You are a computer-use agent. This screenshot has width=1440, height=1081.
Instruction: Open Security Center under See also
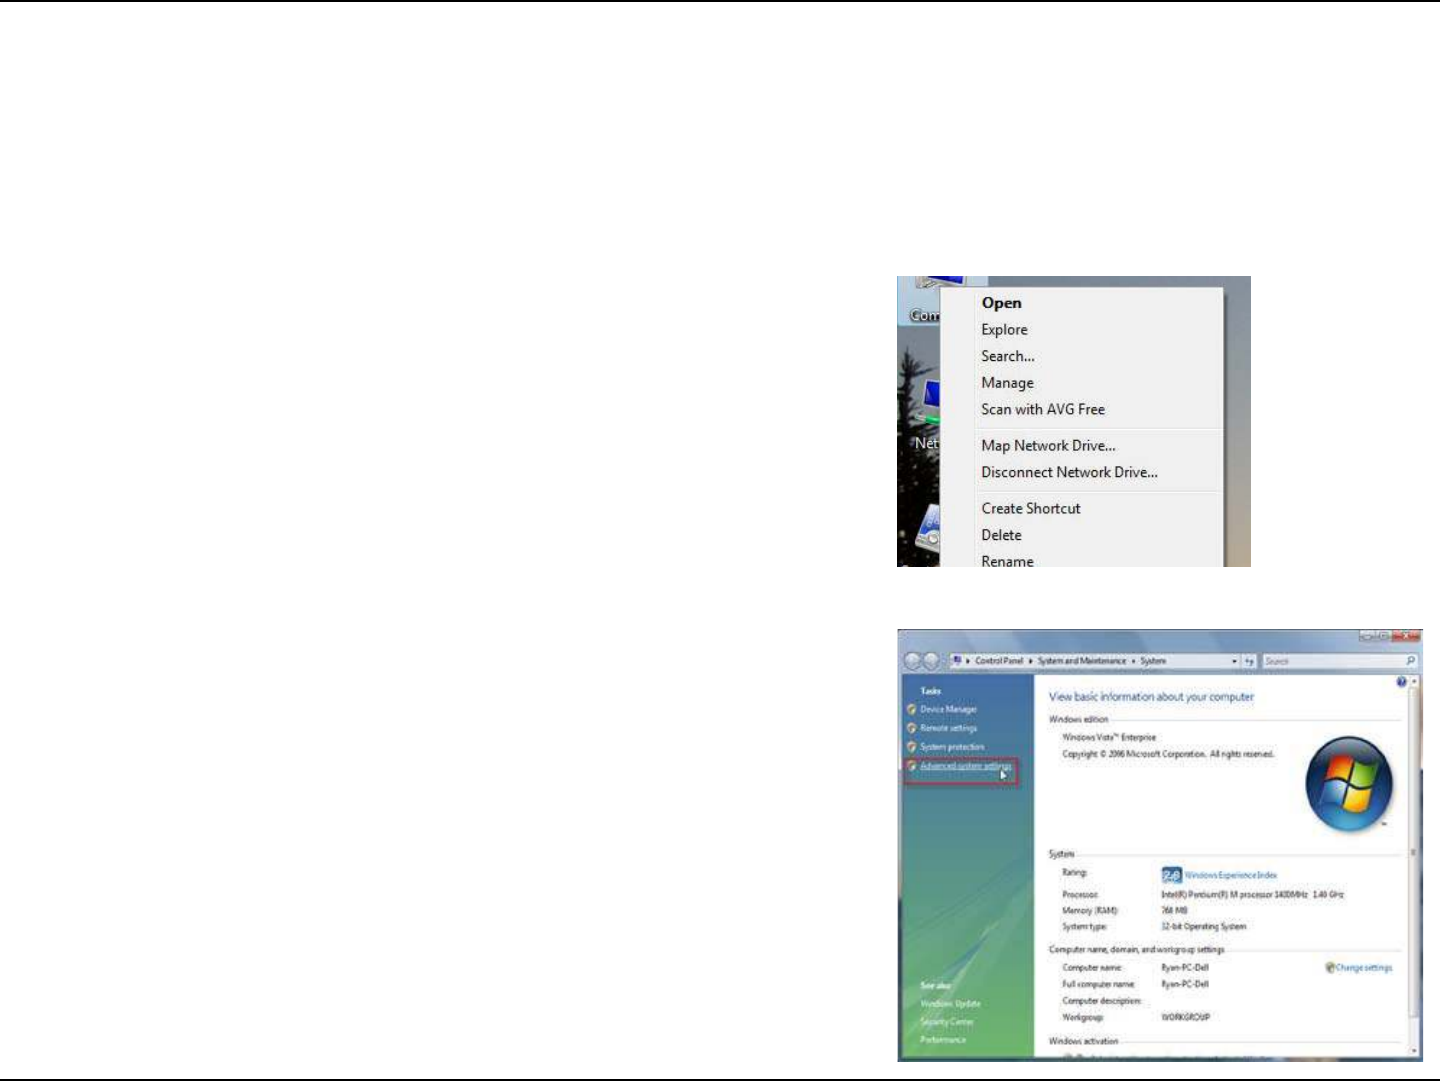(x=946, y=1022)
